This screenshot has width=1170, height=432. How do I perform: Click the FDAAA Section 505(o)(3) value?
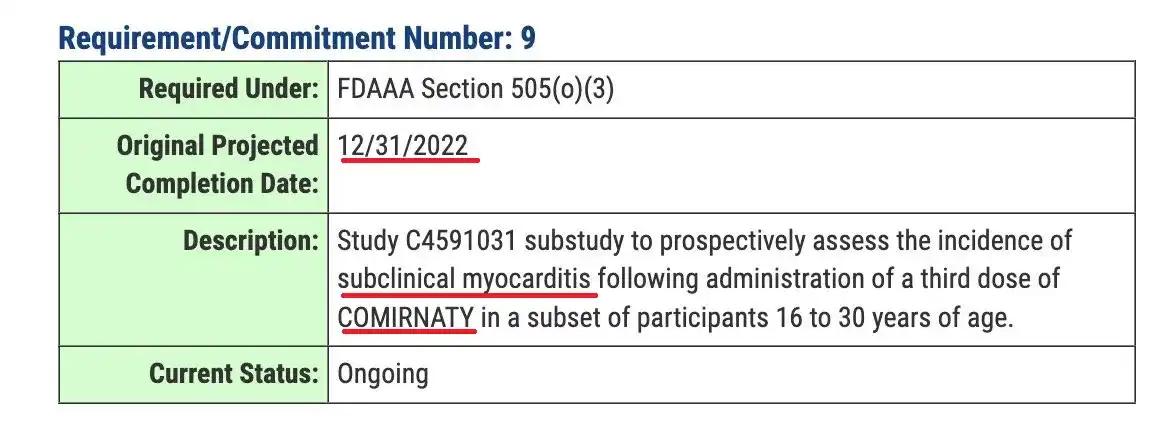click(476, 89)
